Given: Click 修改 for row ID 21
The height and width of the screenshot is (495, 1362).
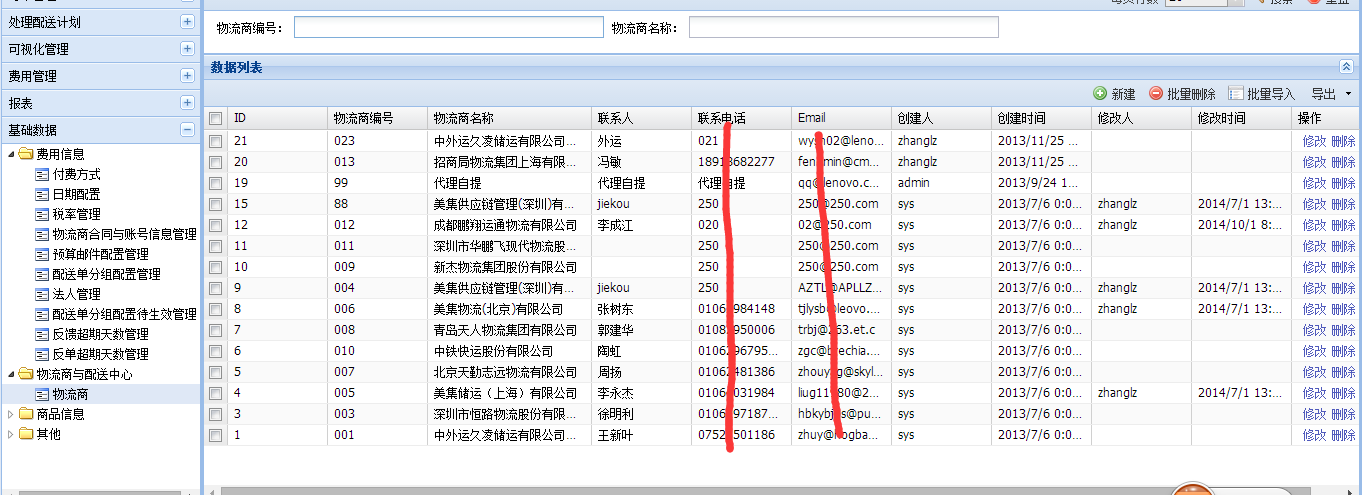Looking at the screenshot, I should (1314, 142).
